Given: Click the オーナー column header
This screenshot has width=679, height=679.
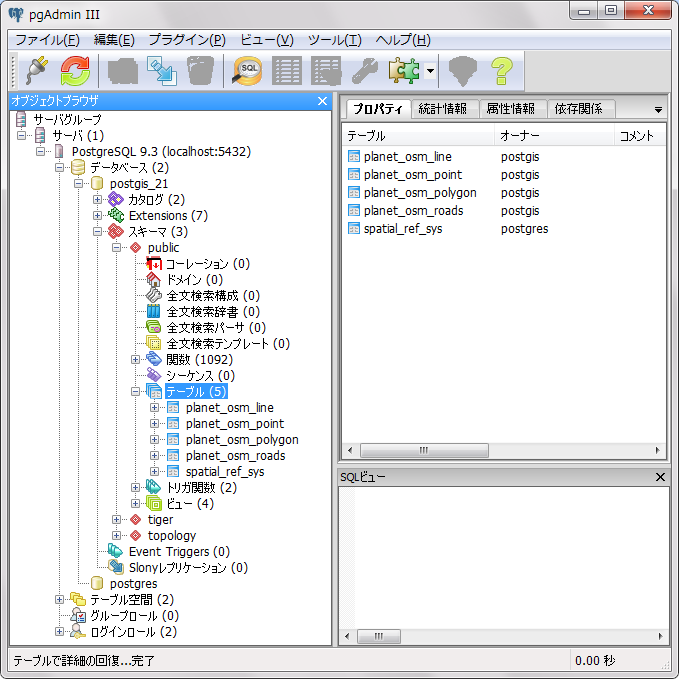Looking at the screenshot, I should pos(554,136).
